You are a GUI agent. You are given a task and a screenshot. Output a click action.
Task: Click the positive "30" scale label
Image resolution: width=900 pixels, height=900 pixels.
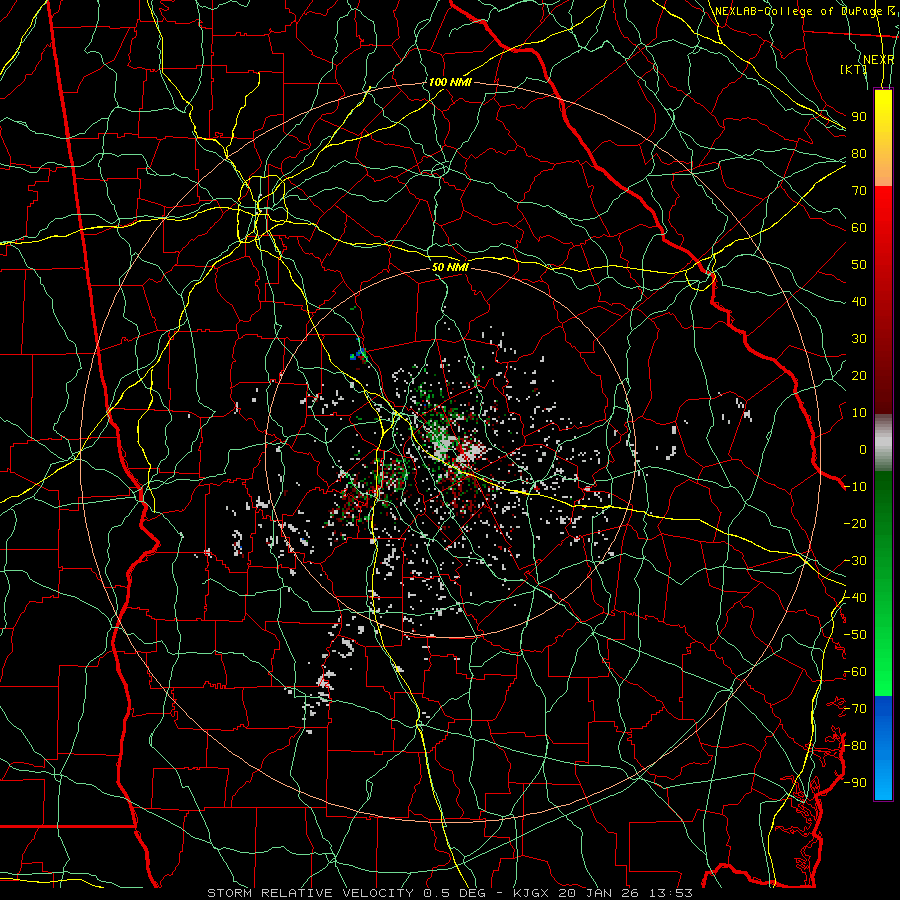click(x=859, y=339)
